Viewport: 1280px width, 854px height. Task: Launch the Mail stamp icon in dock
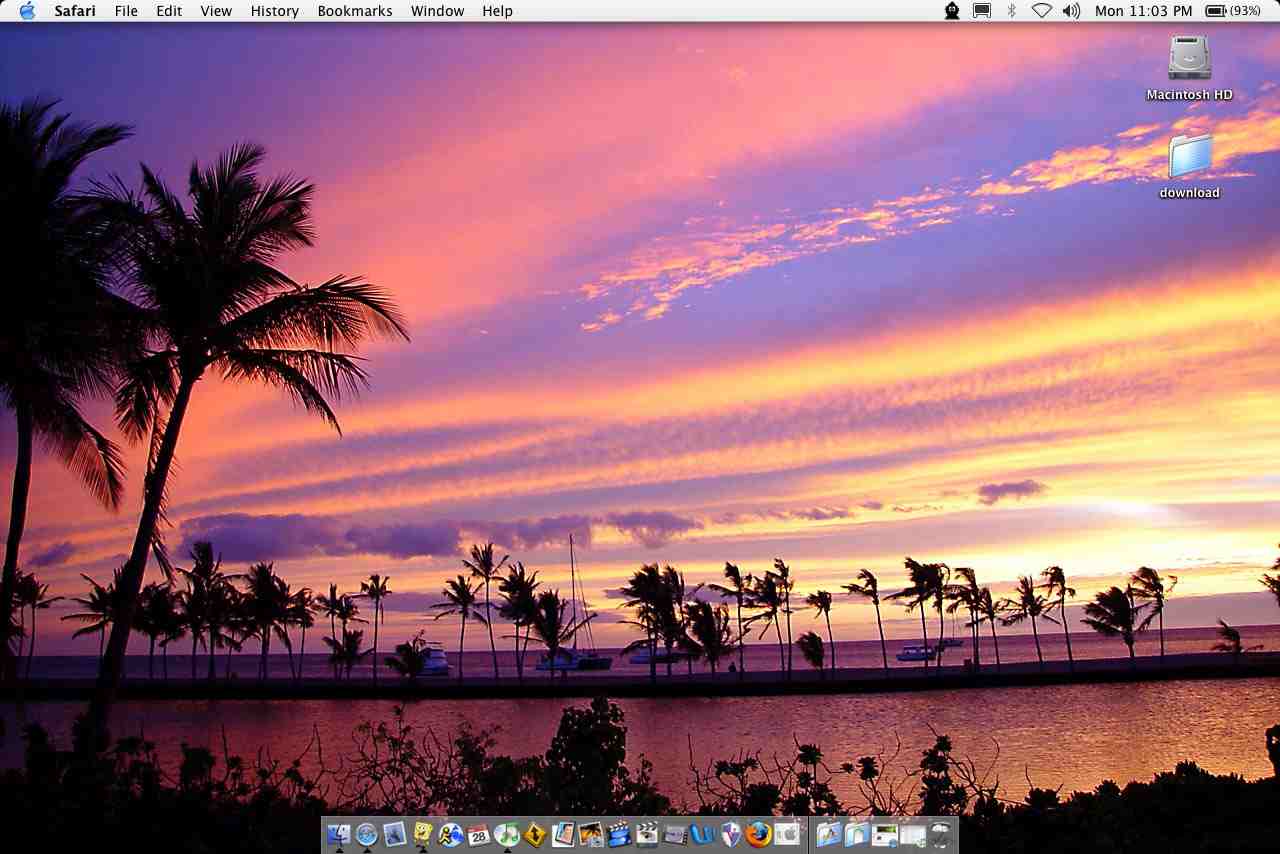pyautogui.click(x=395, y=834)
